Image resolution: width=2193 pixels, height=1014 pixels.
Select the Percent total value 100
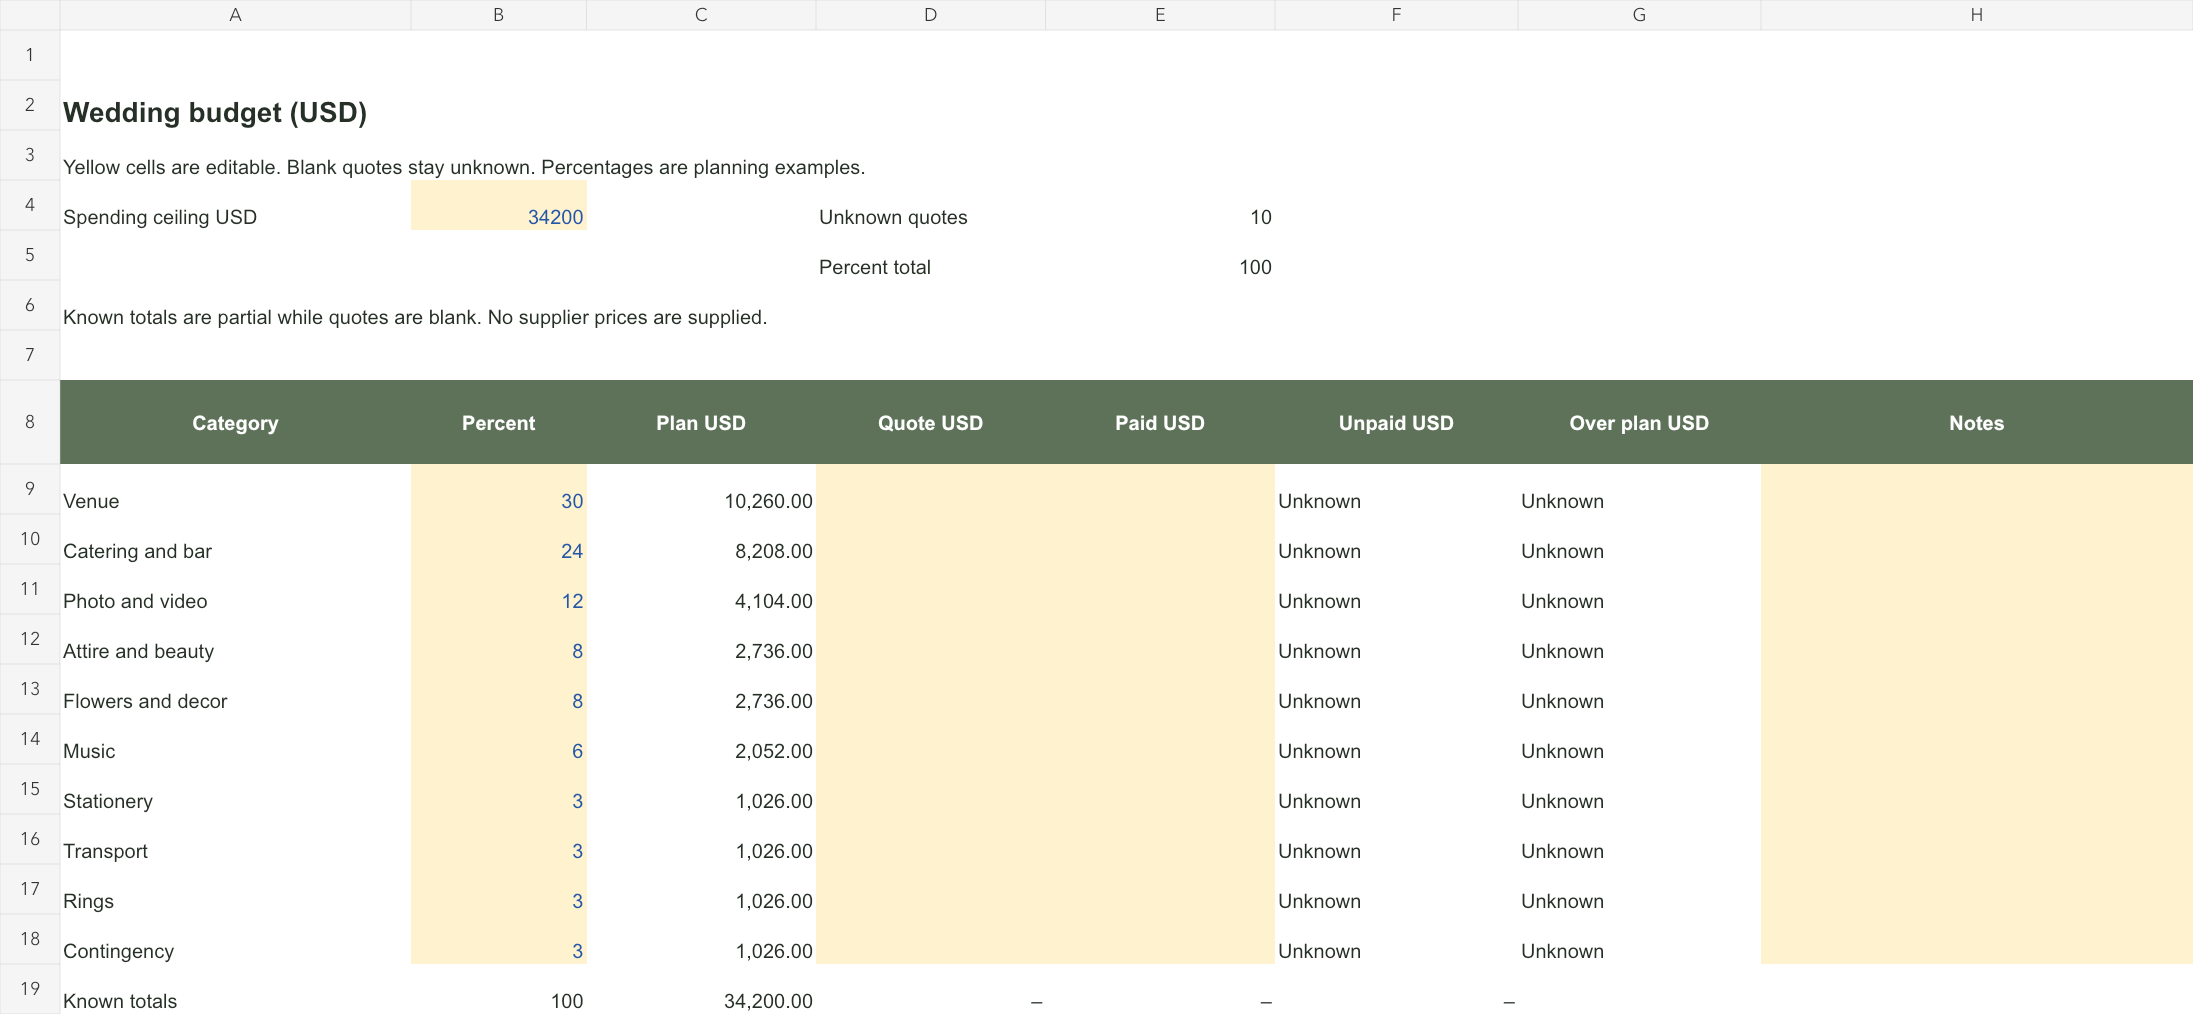pyautogui.click(x=1160, y=255)
